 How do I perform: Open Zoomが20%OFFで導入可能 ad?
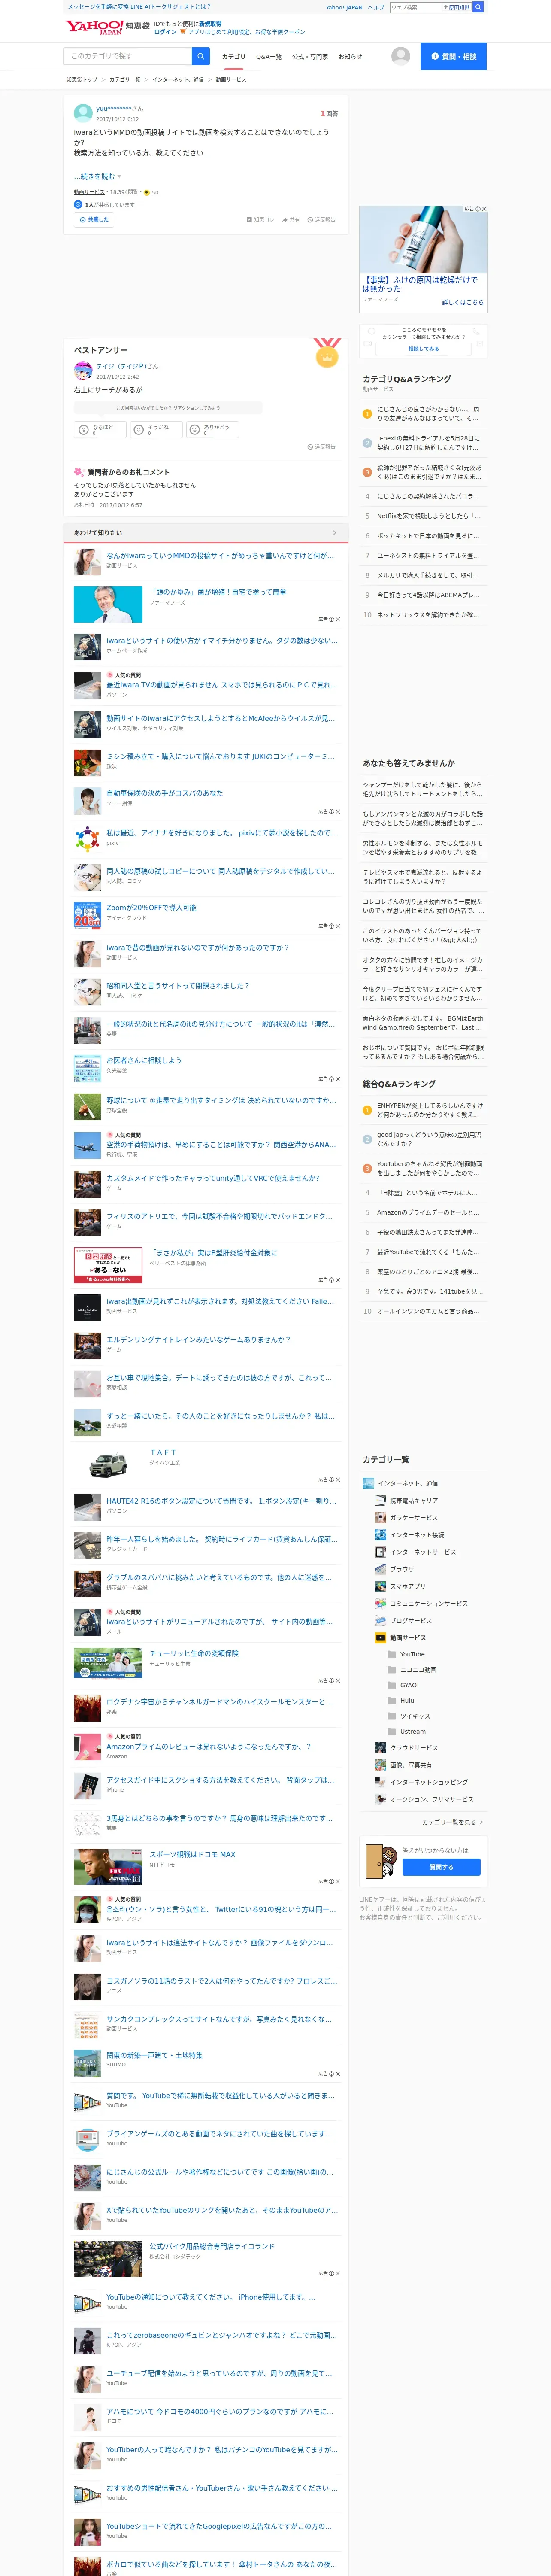pyautogui.click(x=151, y=908)
